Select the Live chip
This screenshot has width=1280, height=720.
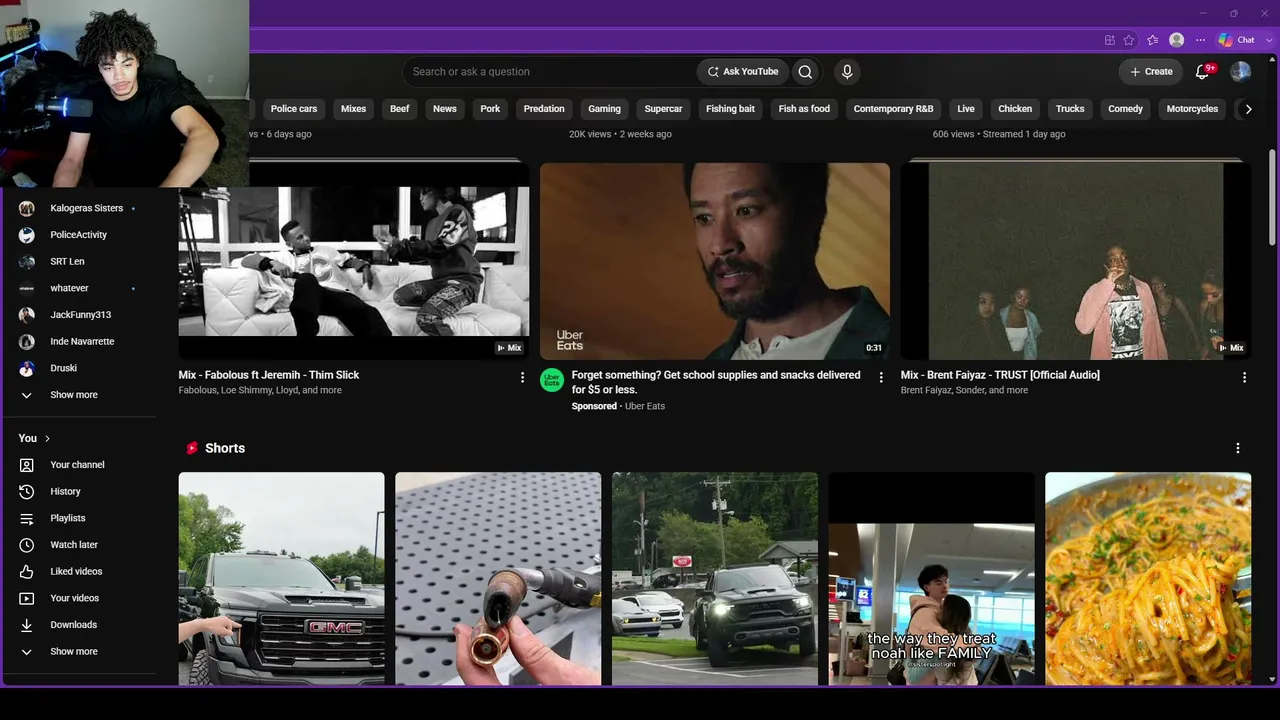tap(966, 109)
